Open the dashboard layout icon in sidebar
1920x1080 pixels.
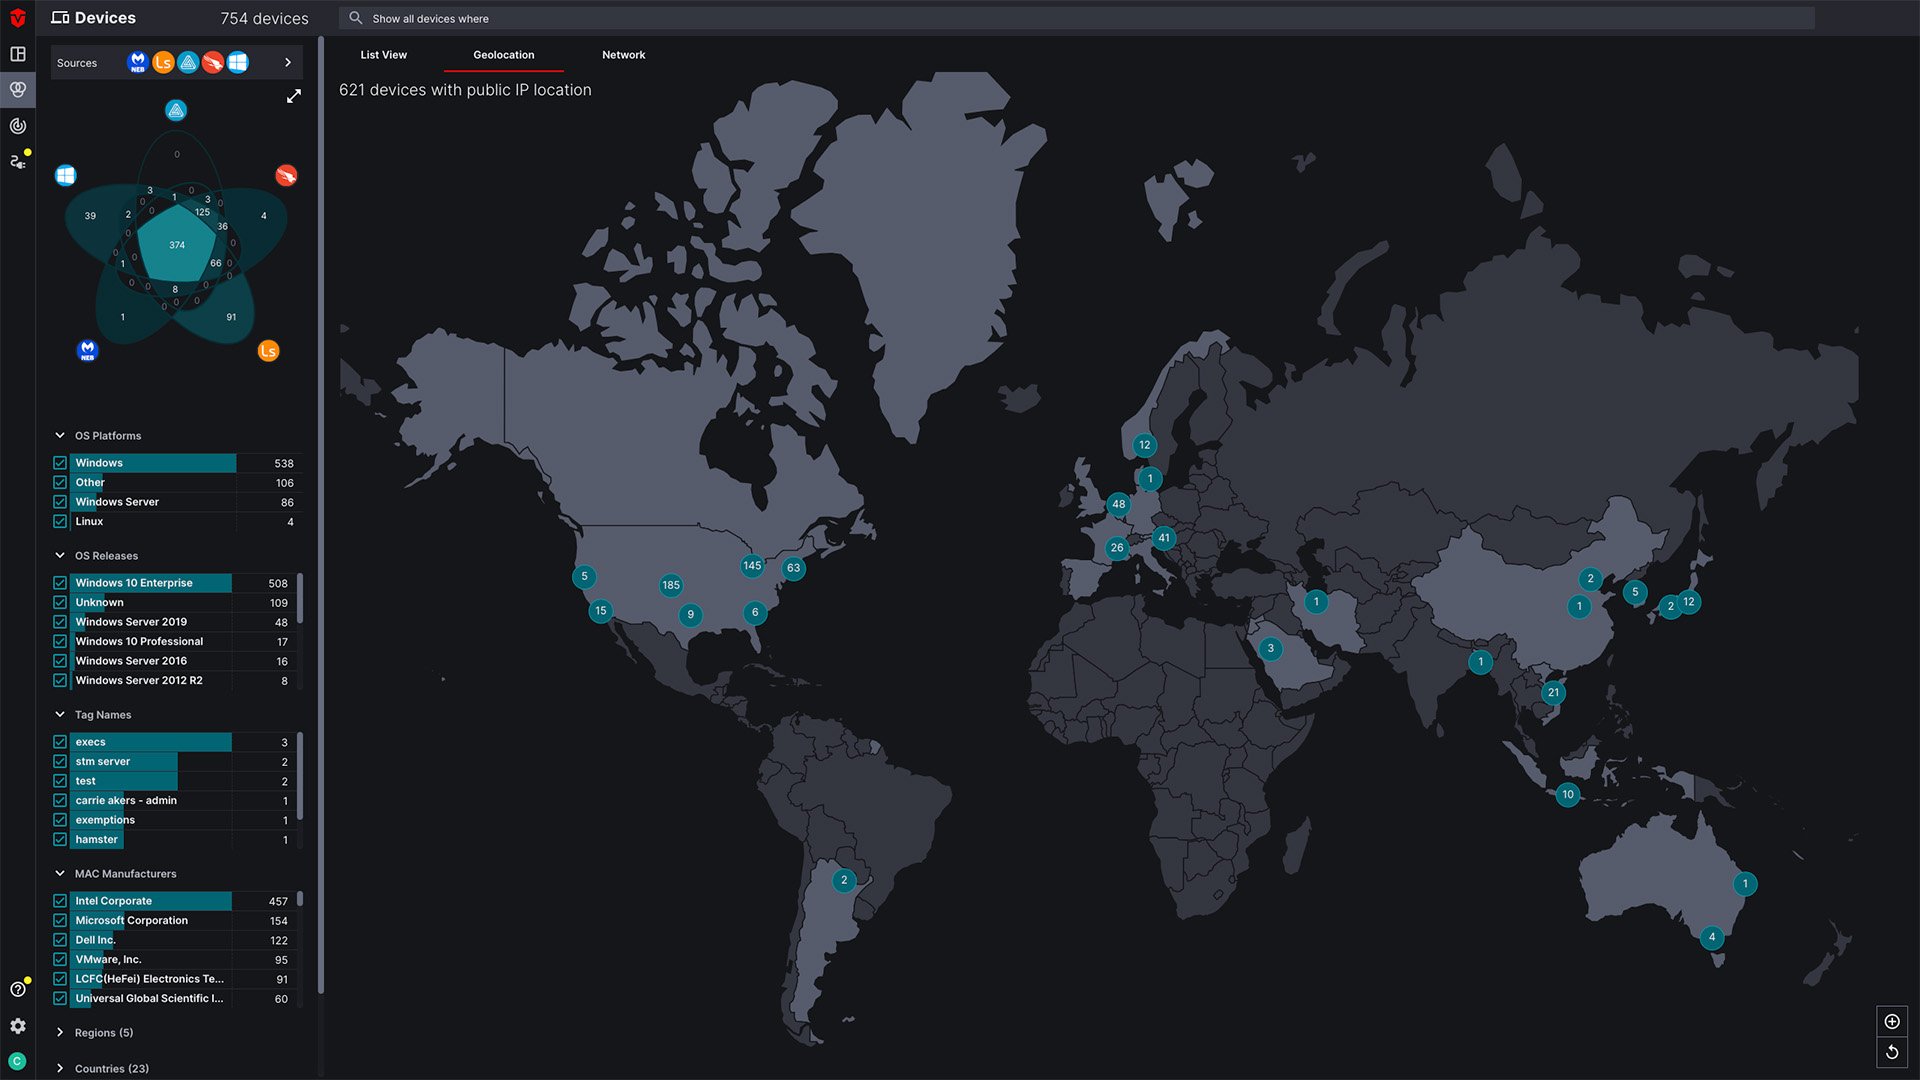pyautogui.click(x=18, y=54)
